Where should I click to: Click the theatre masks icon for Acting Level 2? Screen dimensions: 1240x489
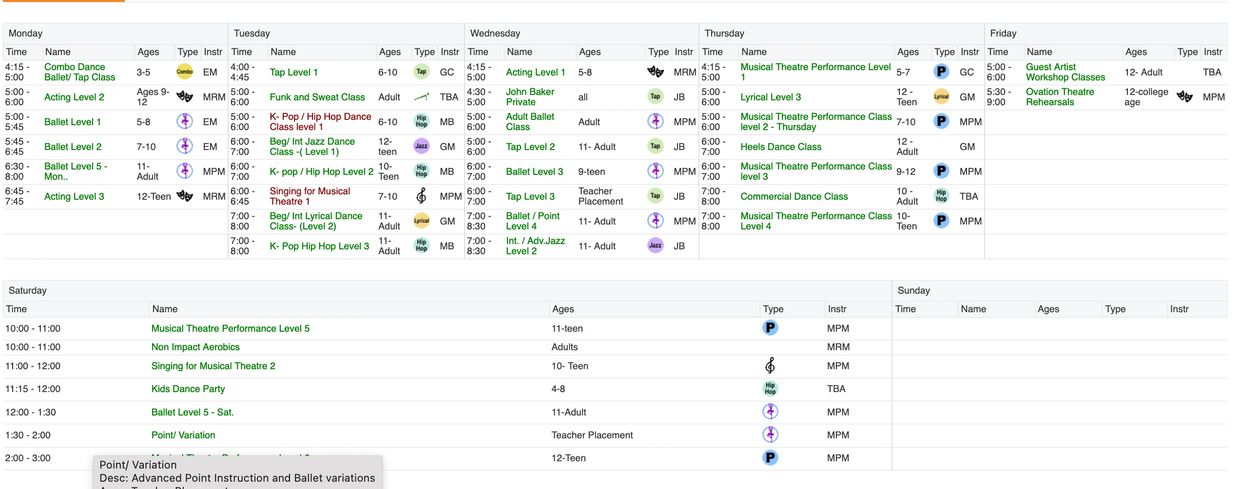184,97
